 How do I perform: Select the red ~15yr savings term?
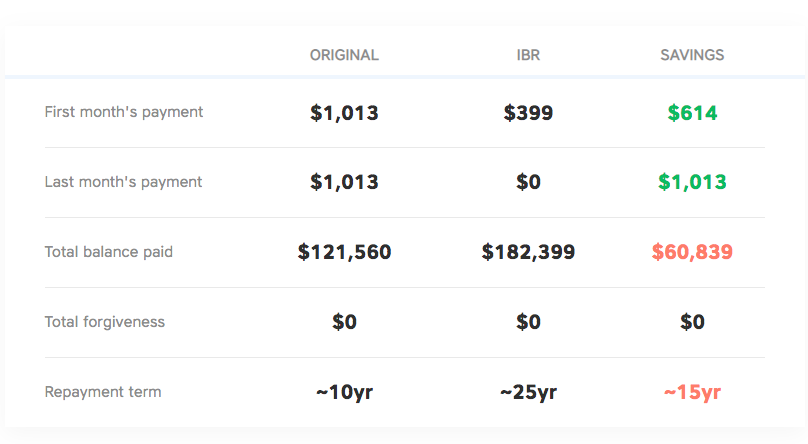(x=692, y=393)
